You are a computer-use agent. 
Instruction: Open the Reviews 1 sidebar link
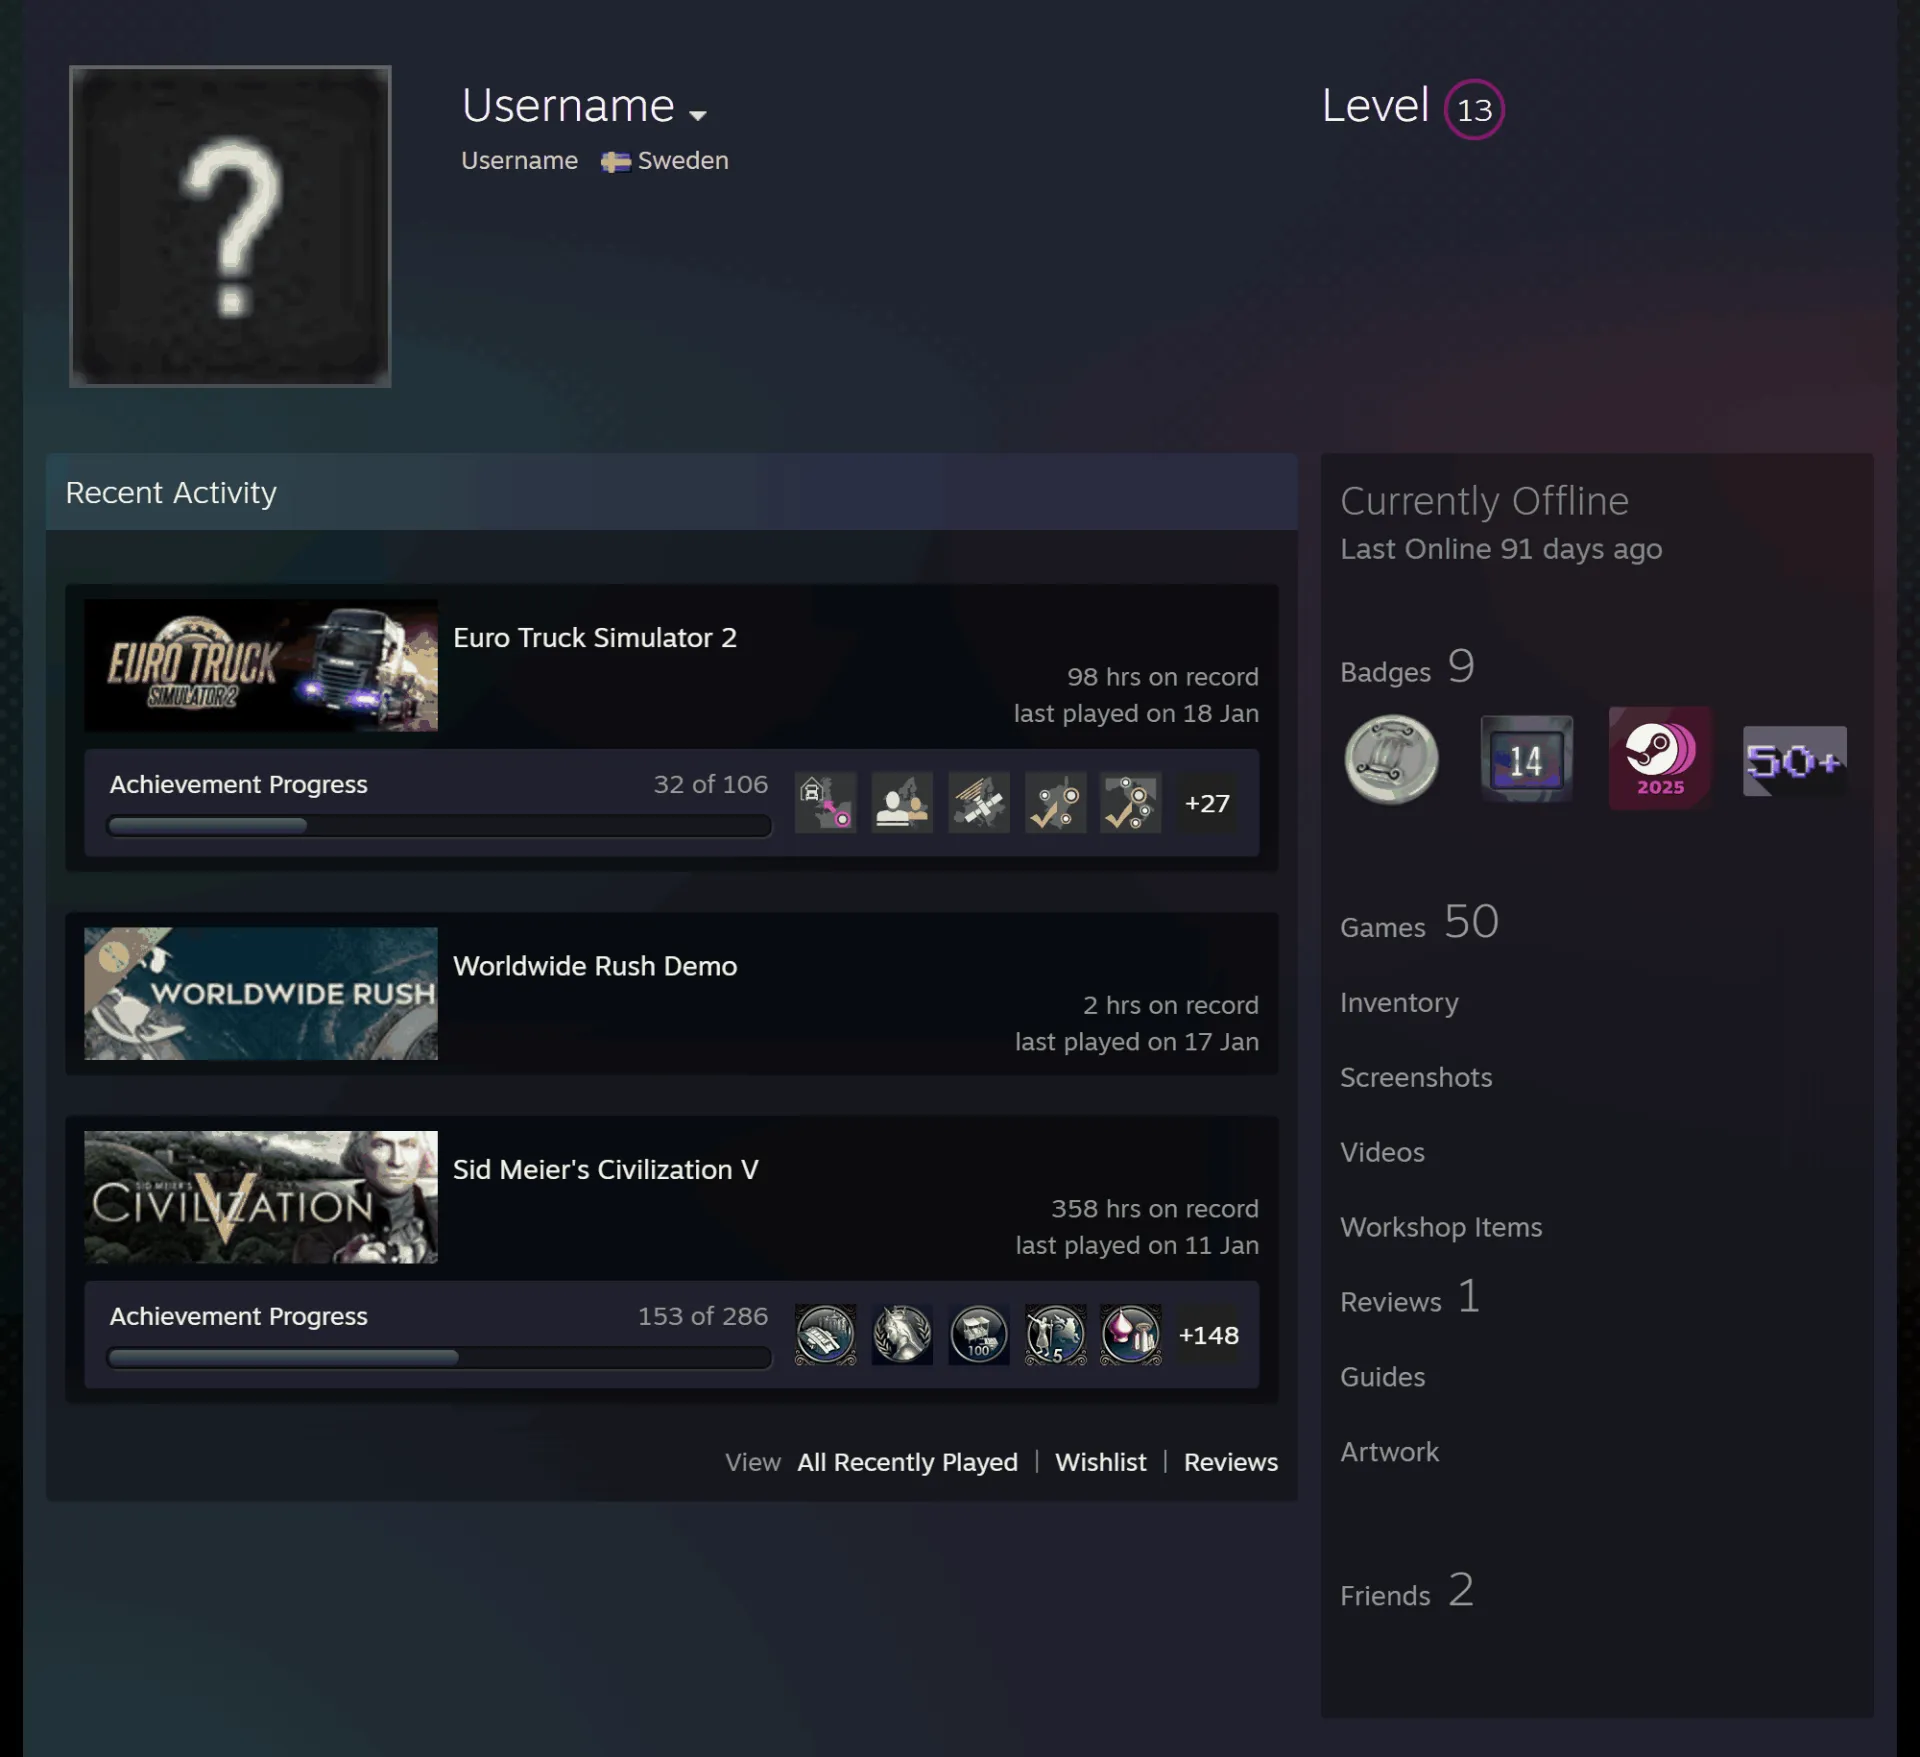(x=1410, y=1298)
